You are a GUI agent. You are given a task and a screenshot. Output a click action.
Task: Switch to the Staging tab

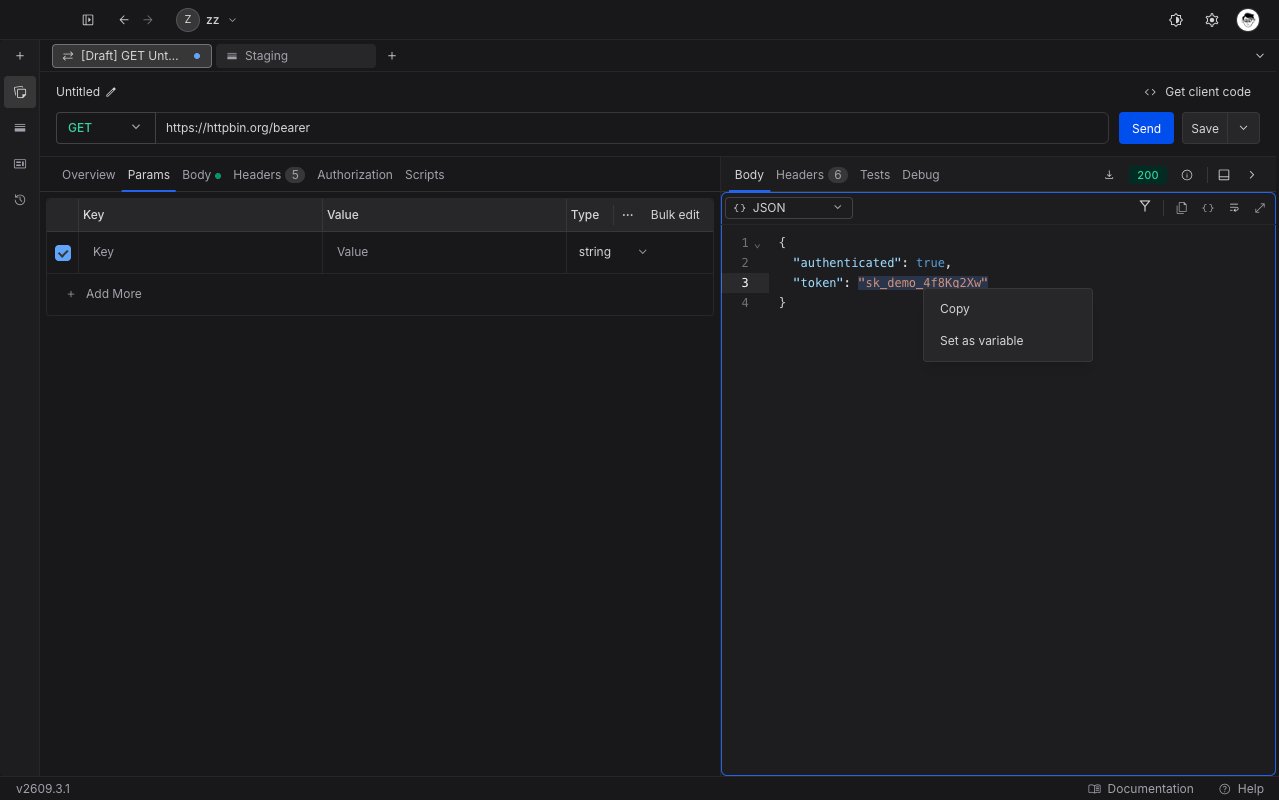tap(296, 56)
